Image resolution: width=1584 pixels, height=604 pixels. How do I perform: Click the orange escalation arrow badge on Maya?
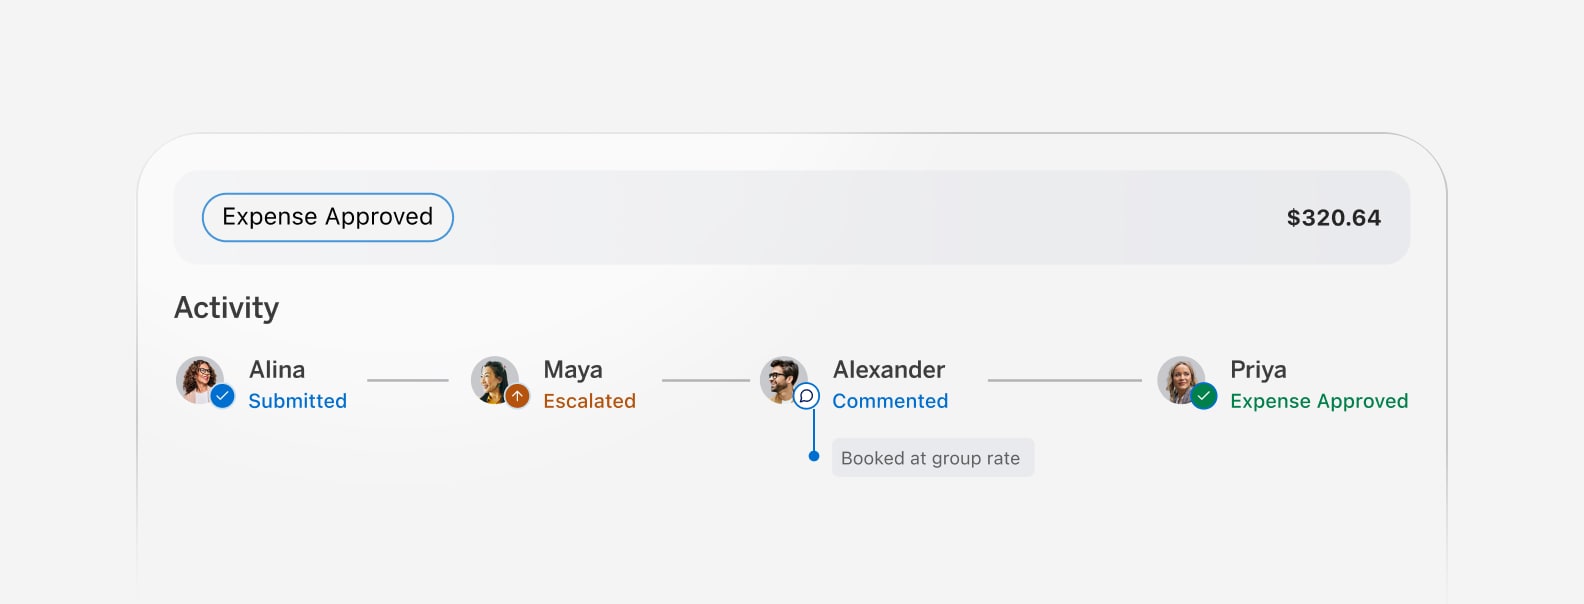pyautogui.click(x=517, y=397)
